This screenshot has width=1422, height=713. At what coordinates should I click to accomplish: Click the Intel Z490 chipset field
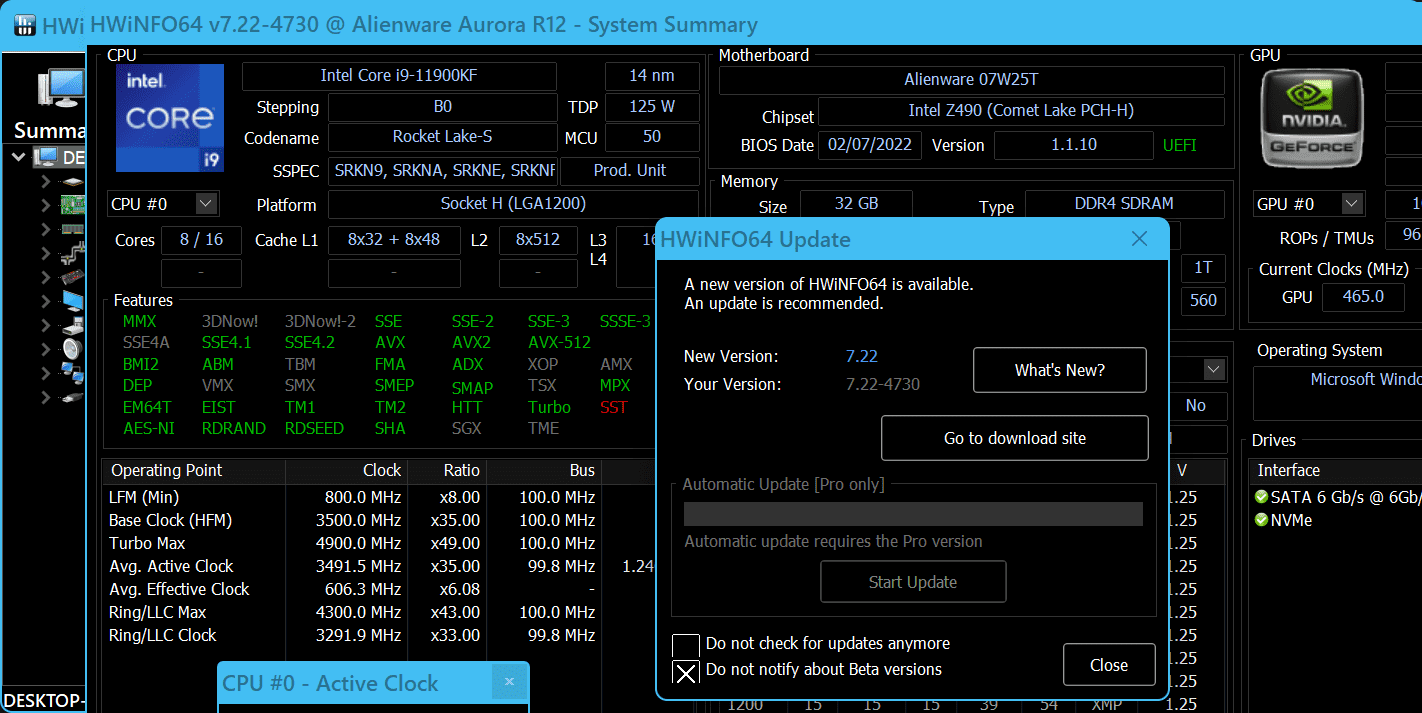pyautogui.click(x=1021, y=111)
